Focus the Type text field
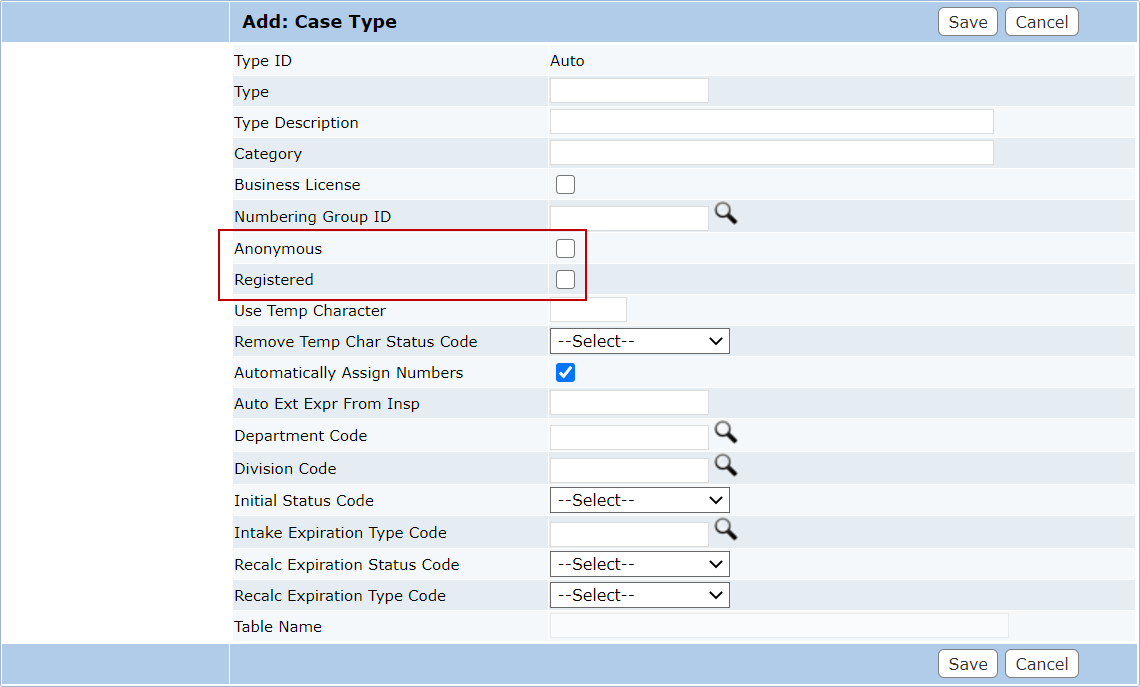This screenshot has width=1140, height=687. coord(629,92)
